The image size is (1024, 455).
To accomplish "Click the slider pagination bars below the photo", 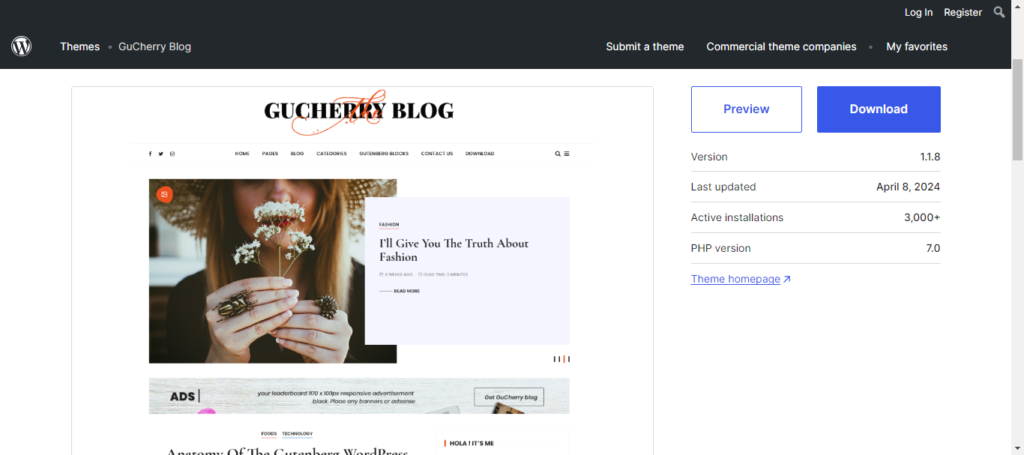I will (x=562, y=359).
